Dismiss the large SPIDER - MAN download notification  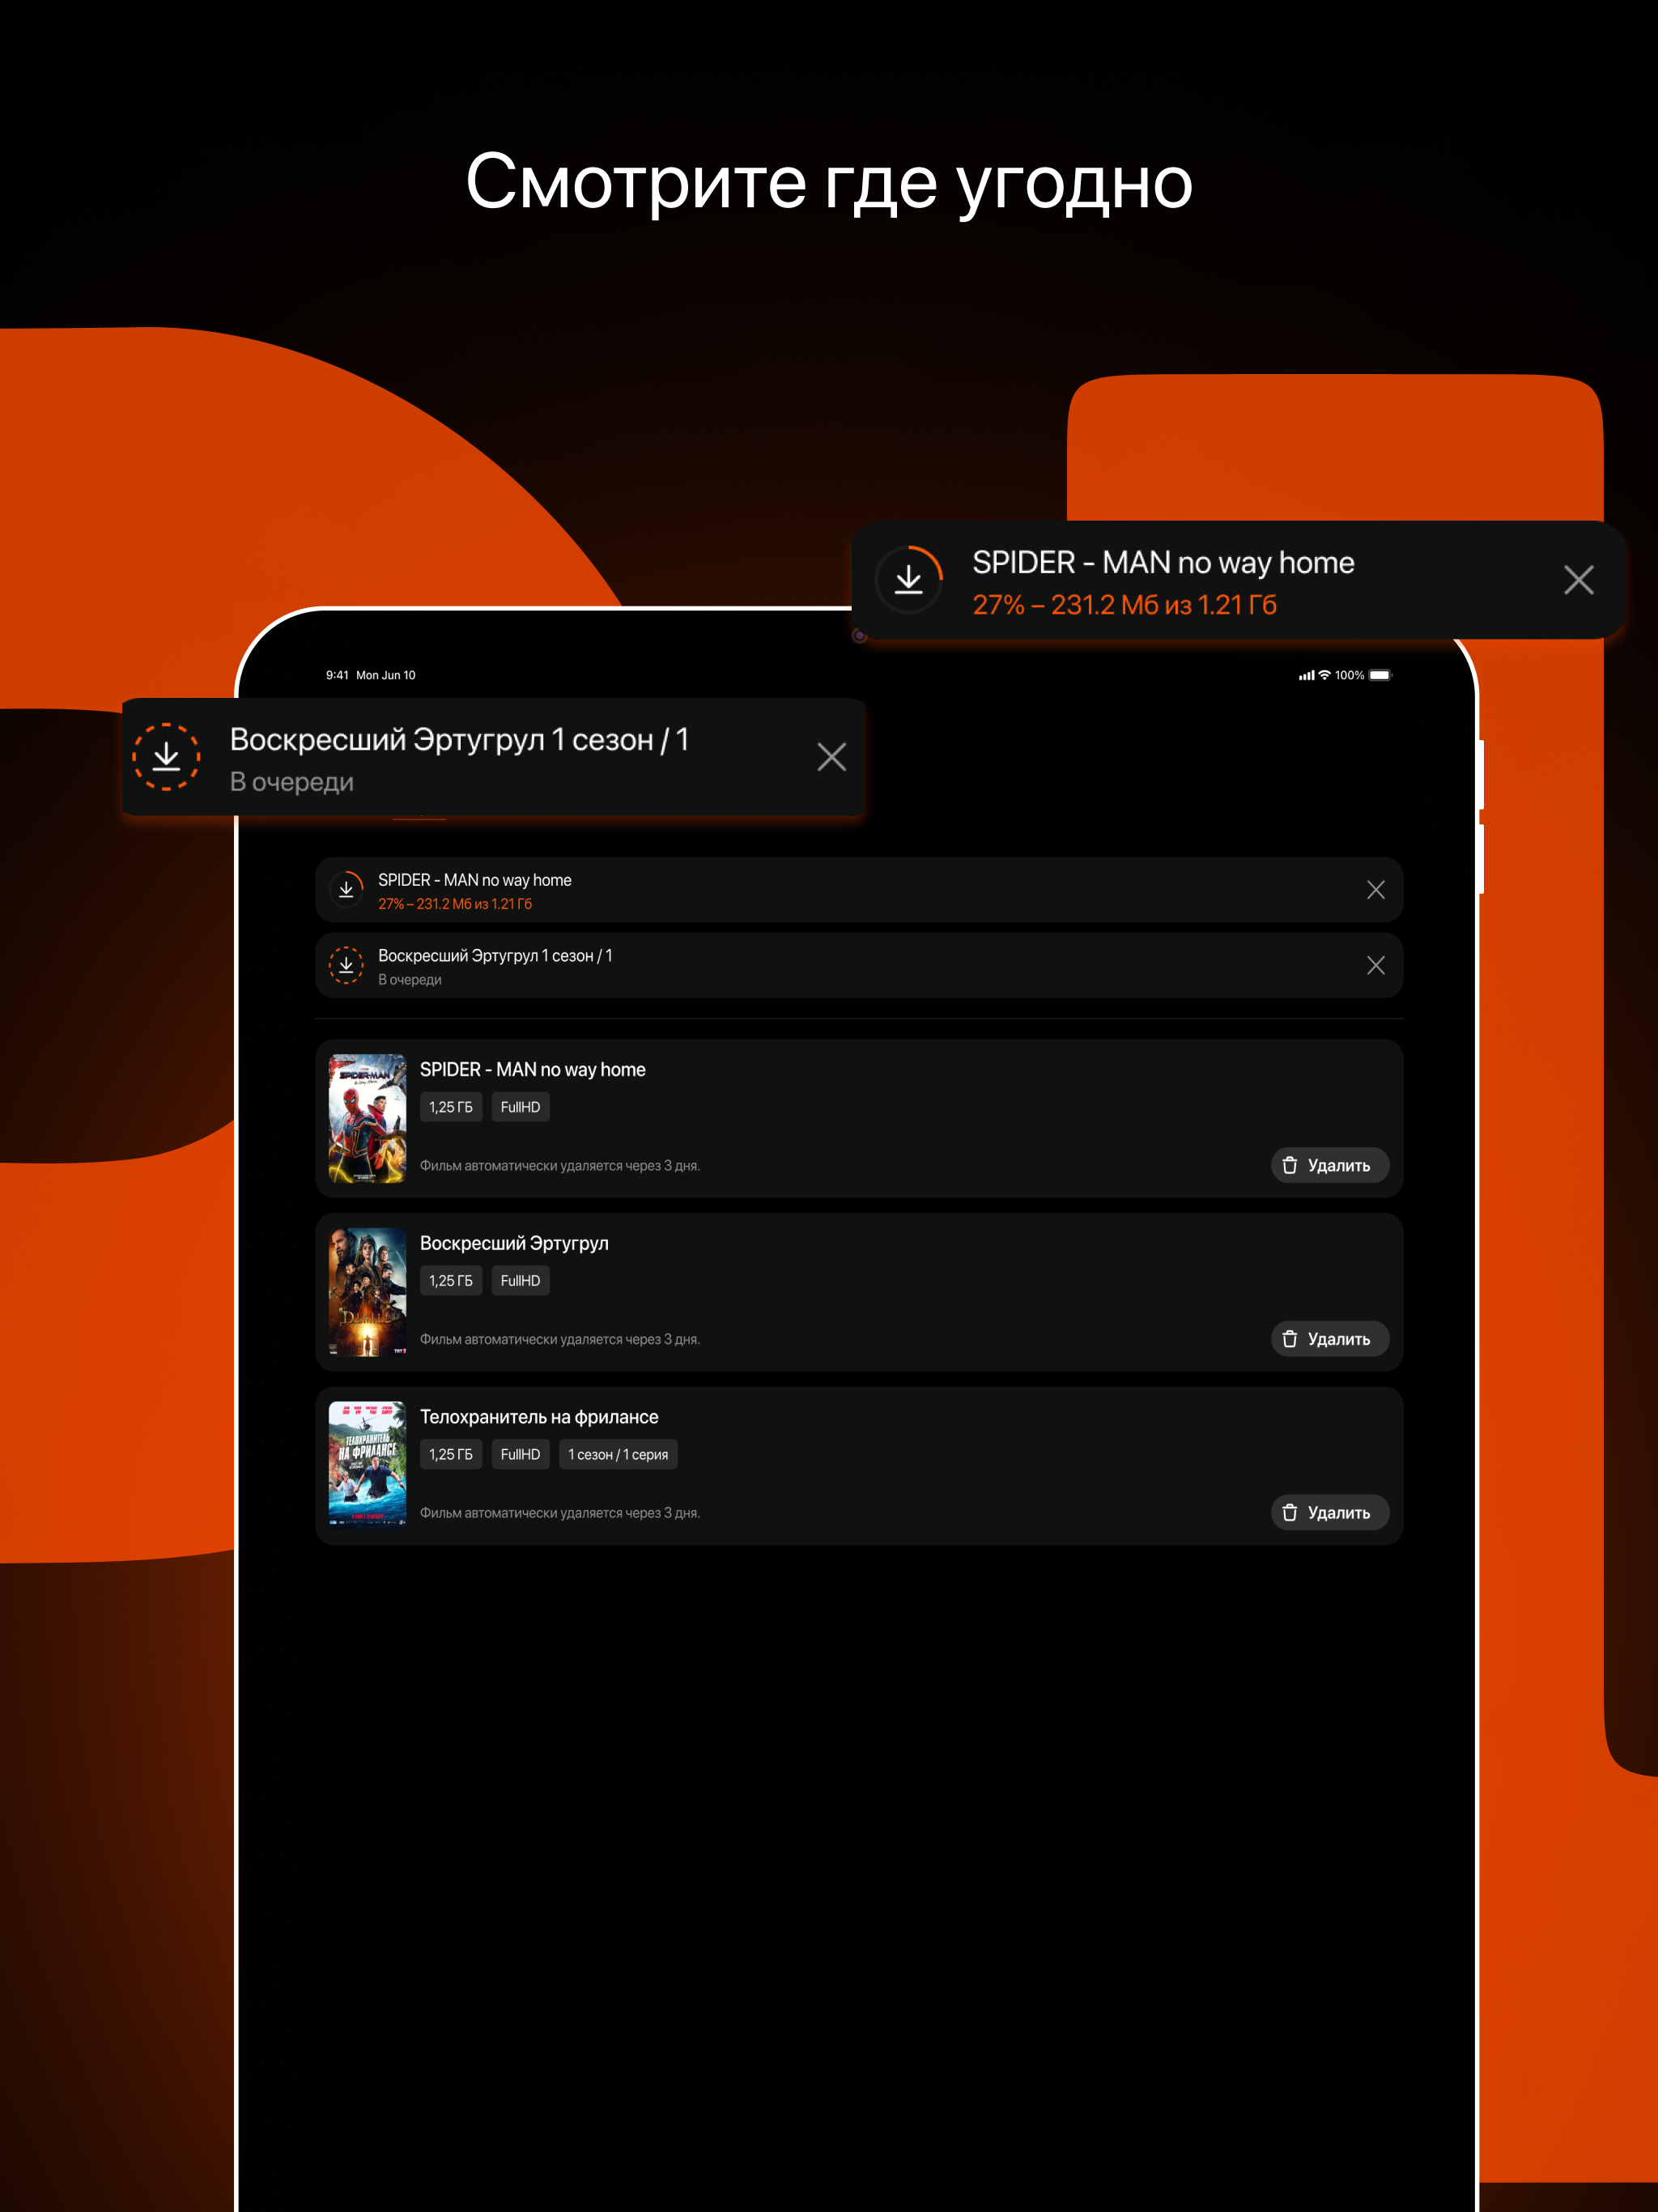tap(1578, 580)
